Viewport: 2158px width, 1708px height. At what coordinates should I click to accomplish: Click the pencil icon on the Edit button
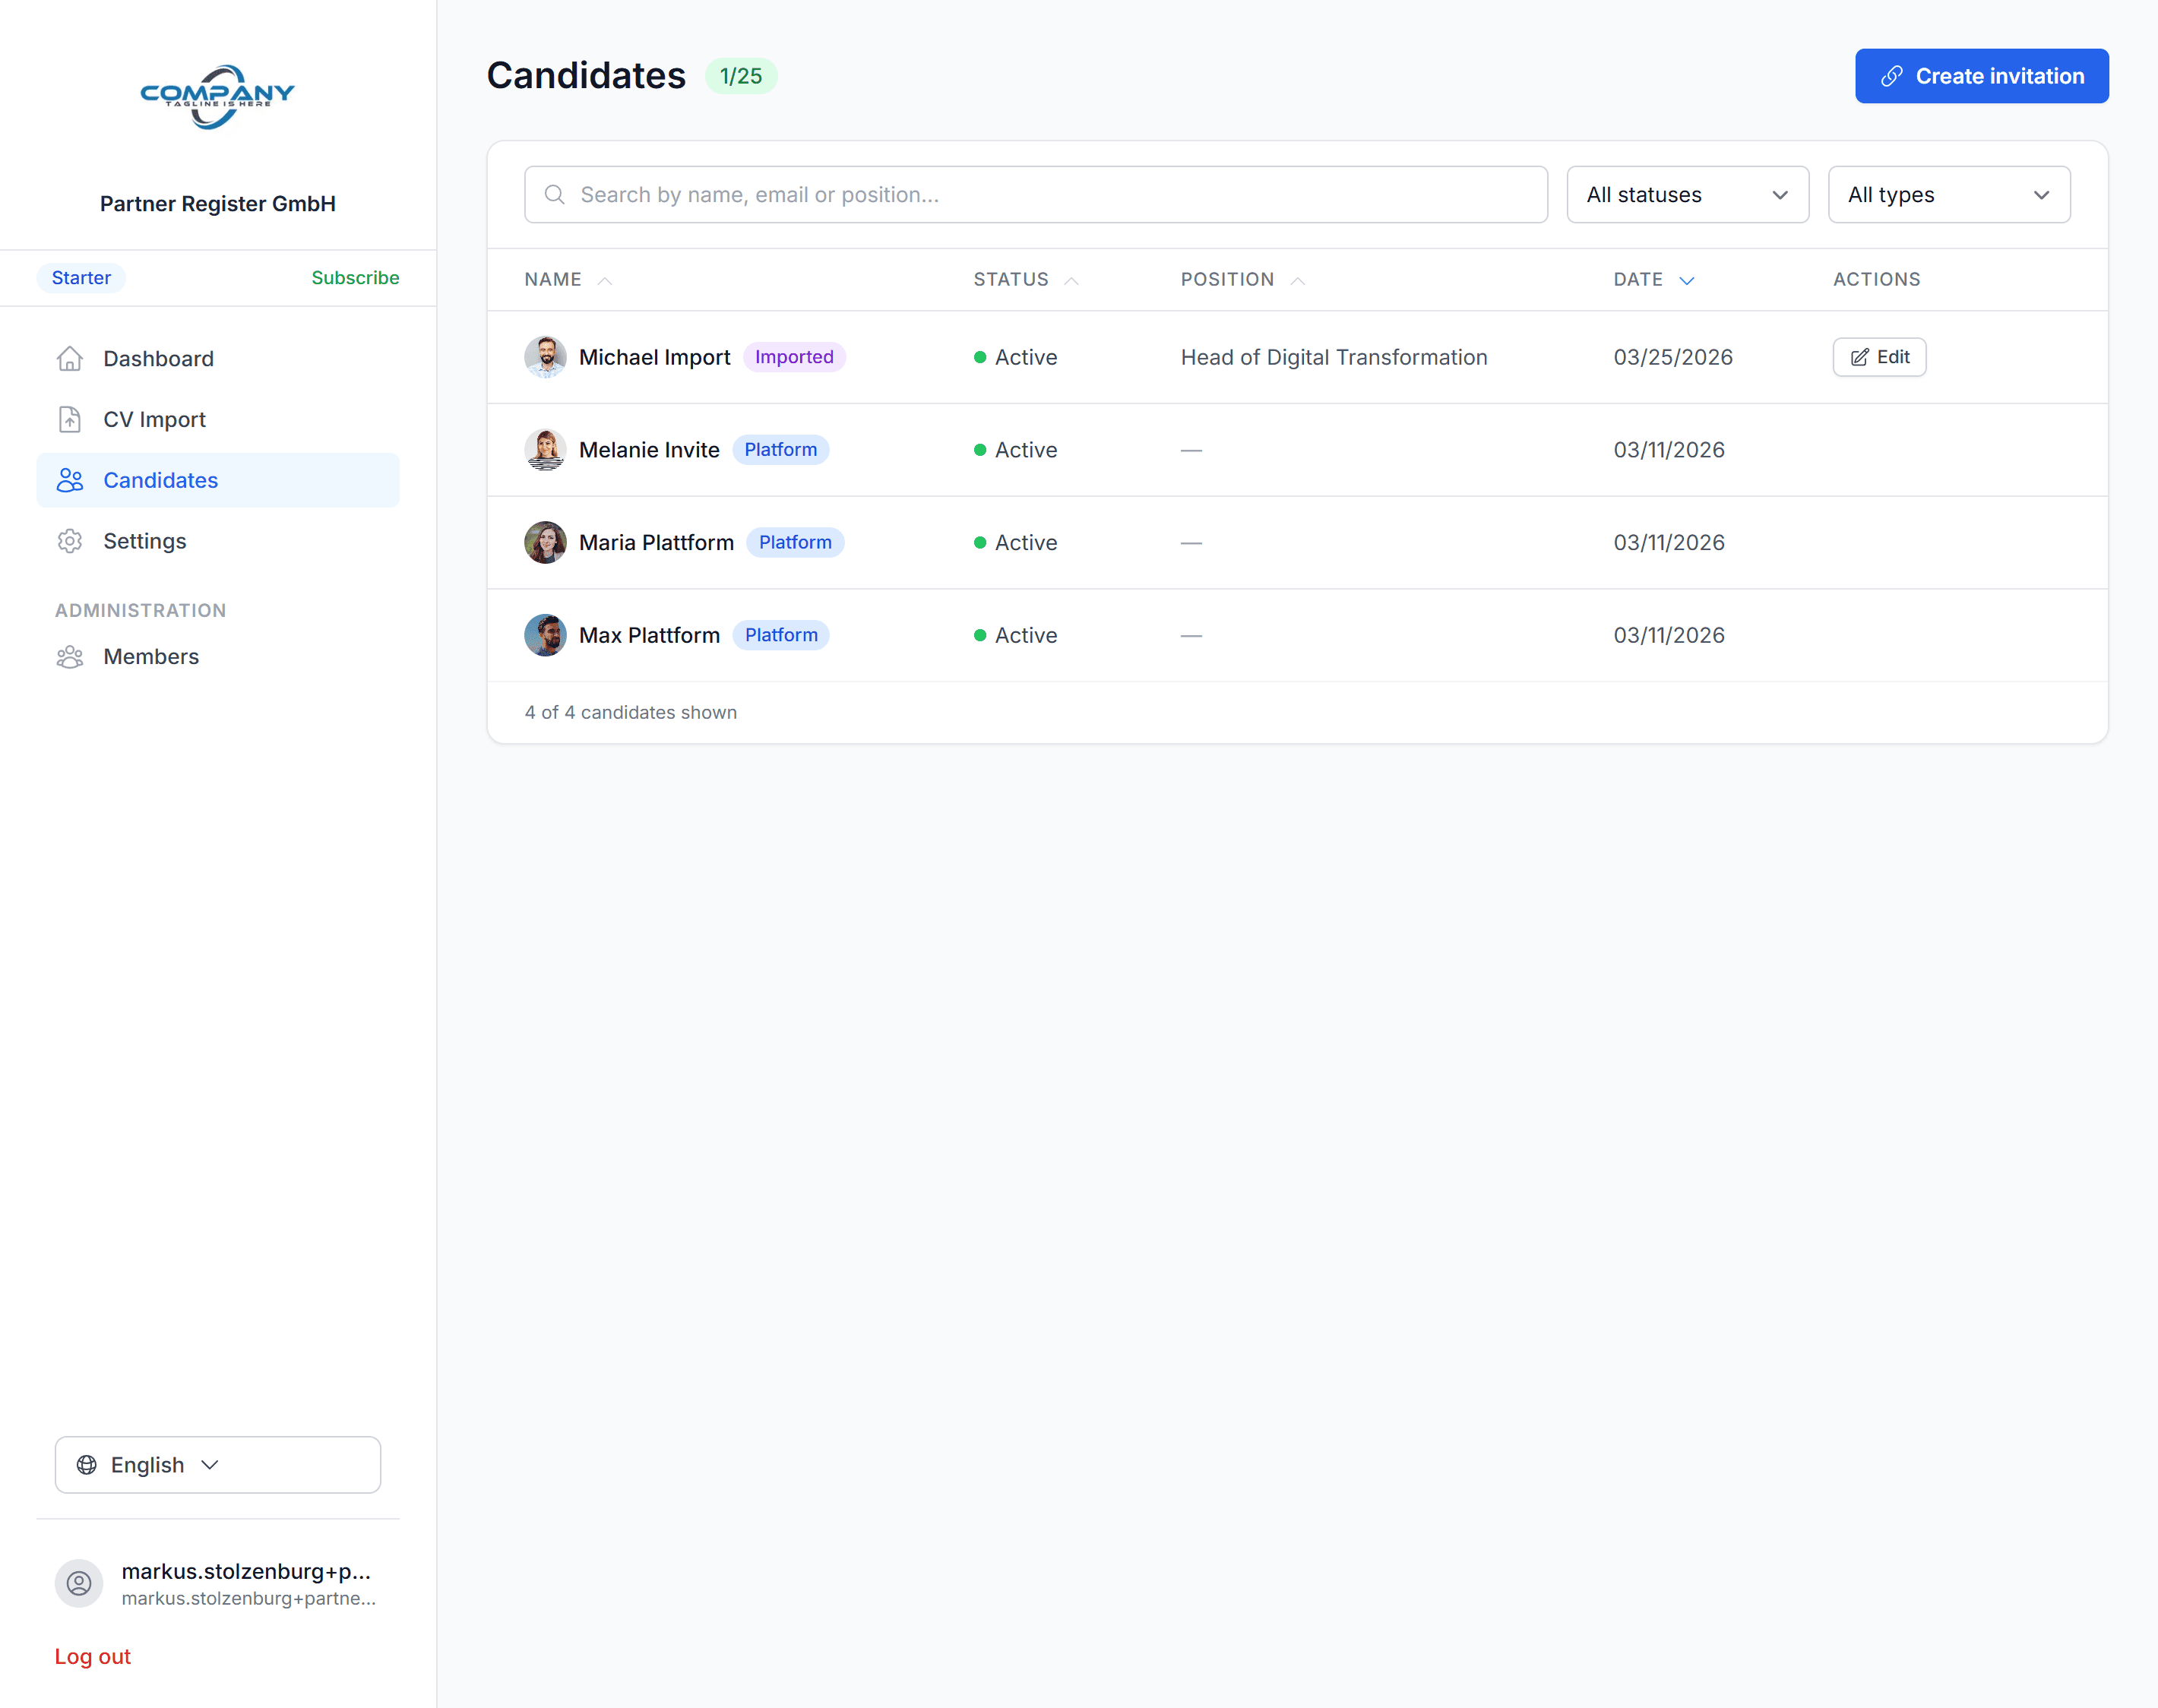[1859, 357]
